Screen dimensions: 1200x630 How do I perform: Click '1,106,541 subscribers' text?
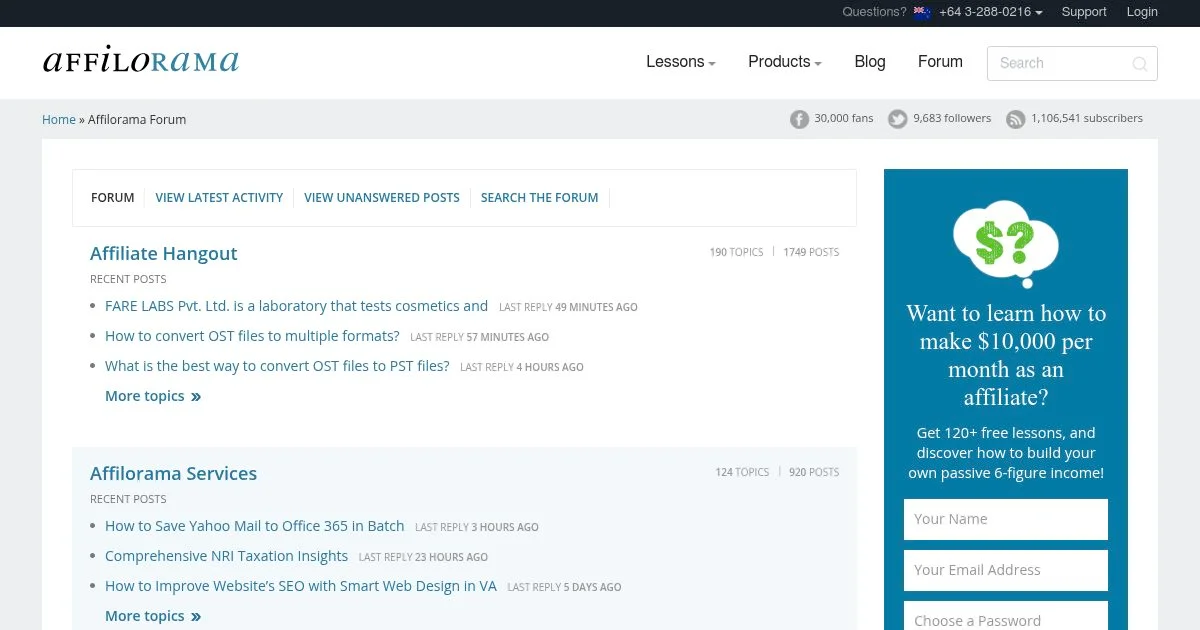(x=1087, y=118)
